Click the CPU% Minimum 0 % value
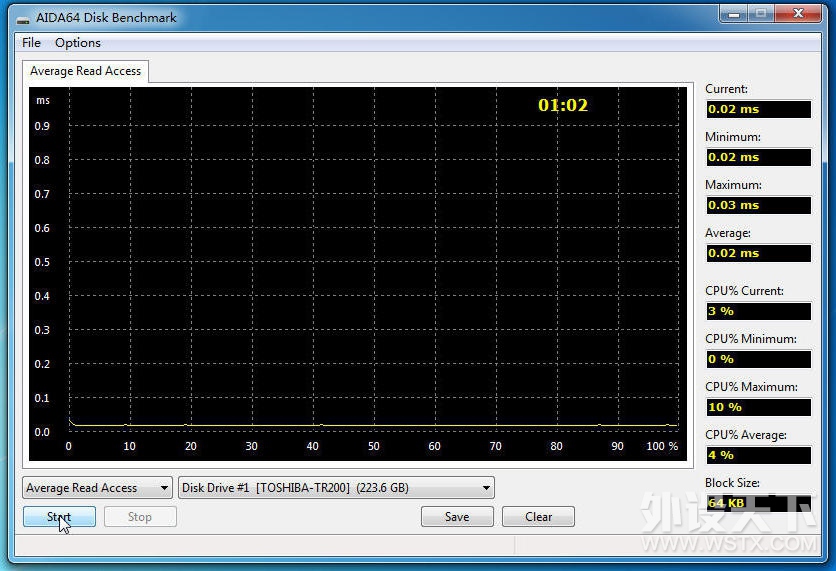Screen dimensions: 836x571 click(758, 359)
